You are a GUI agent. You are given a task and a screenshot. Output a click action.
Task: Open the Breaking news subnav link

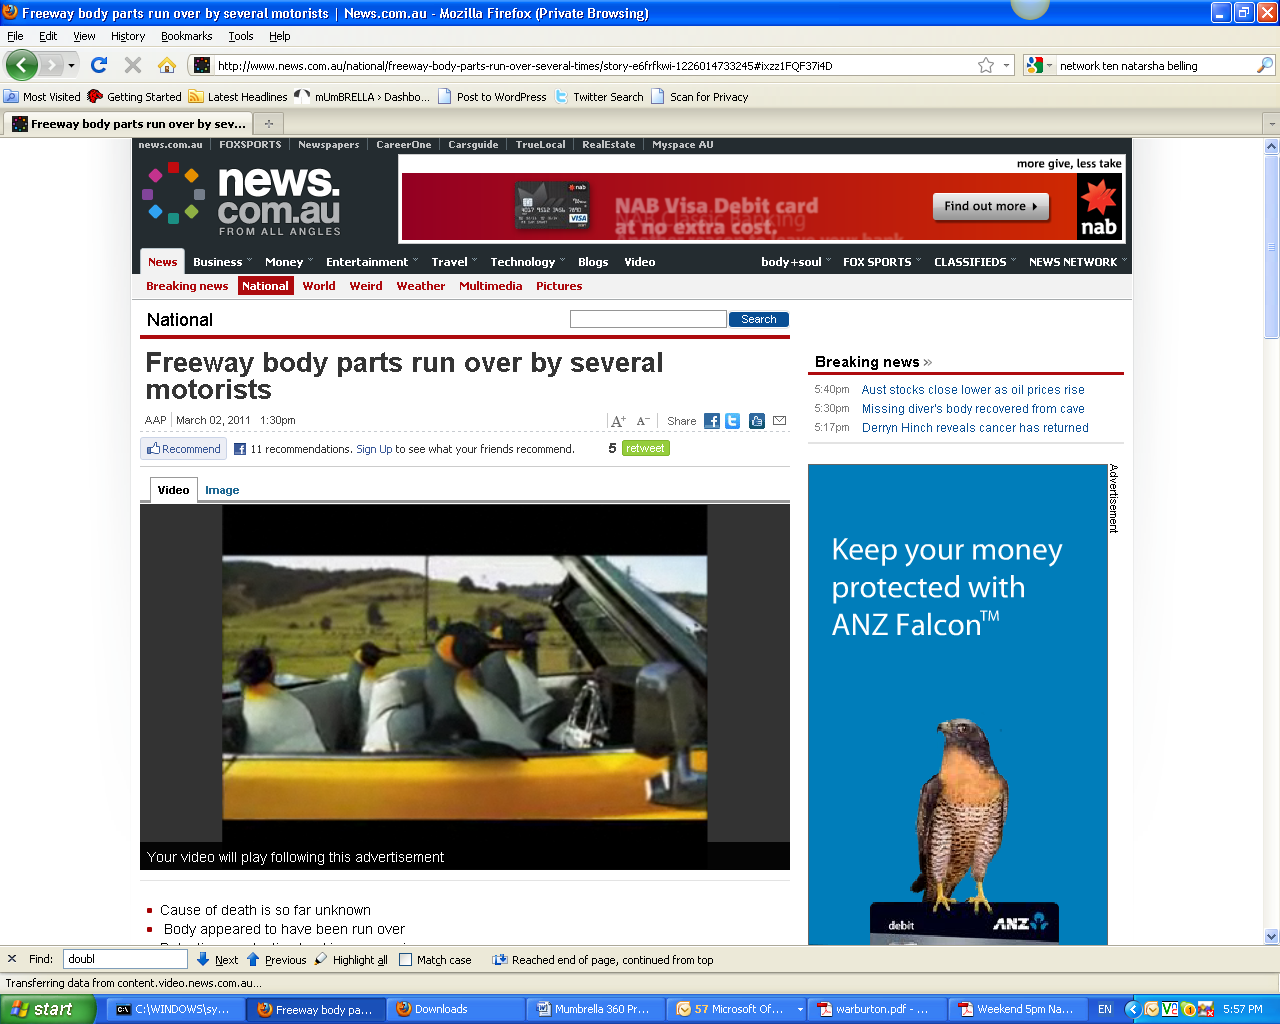pyautogui.click(x=187, y=286)
